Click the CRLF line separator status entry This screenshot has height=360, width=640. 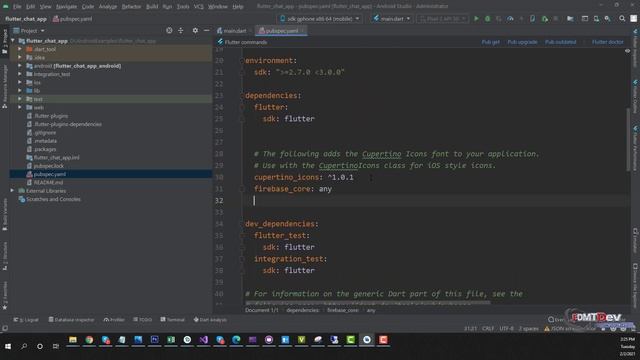click(488, 329)
